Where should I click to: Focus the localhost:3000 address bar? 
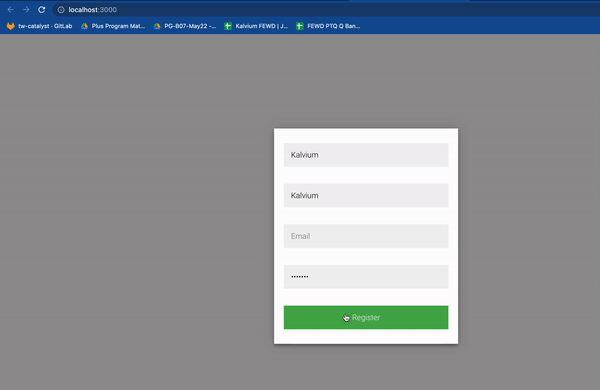(325, 10)
